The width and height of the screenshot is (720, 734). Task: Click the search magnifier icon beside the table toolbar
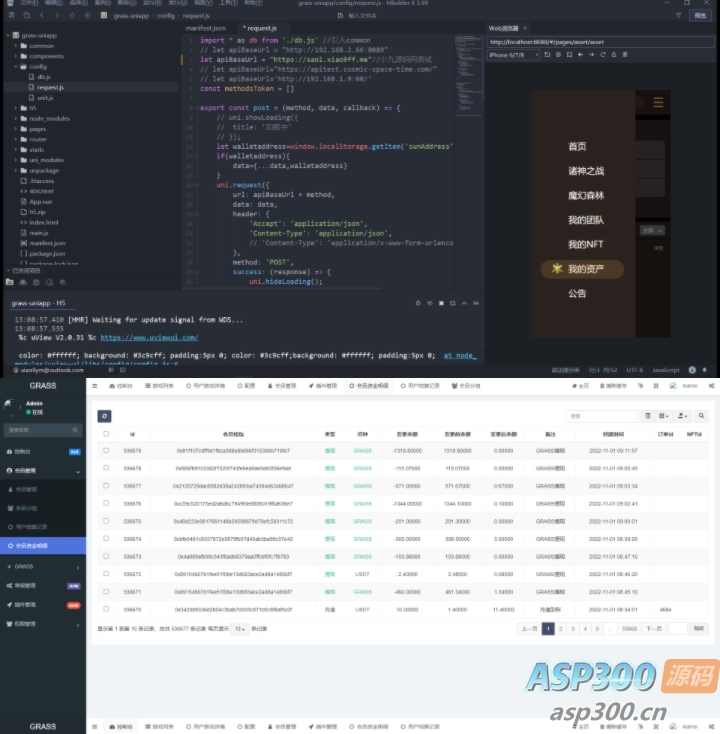tap(701, 416)
